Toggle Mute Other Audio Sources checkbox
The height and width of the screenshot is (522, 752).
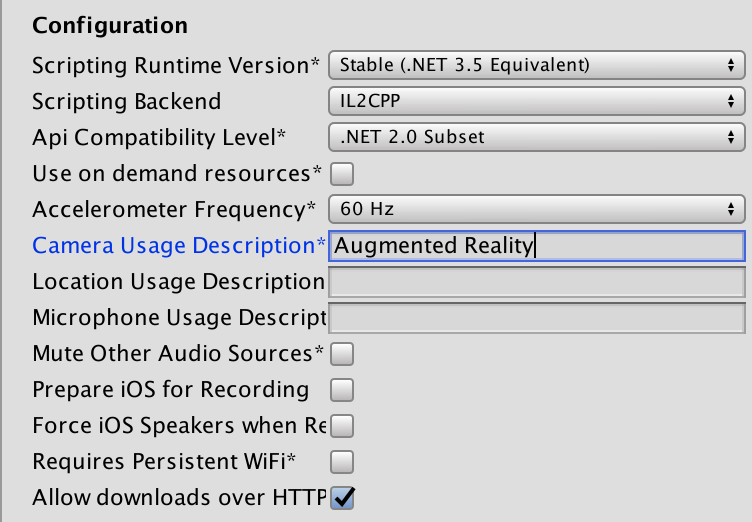click(342, 354)
